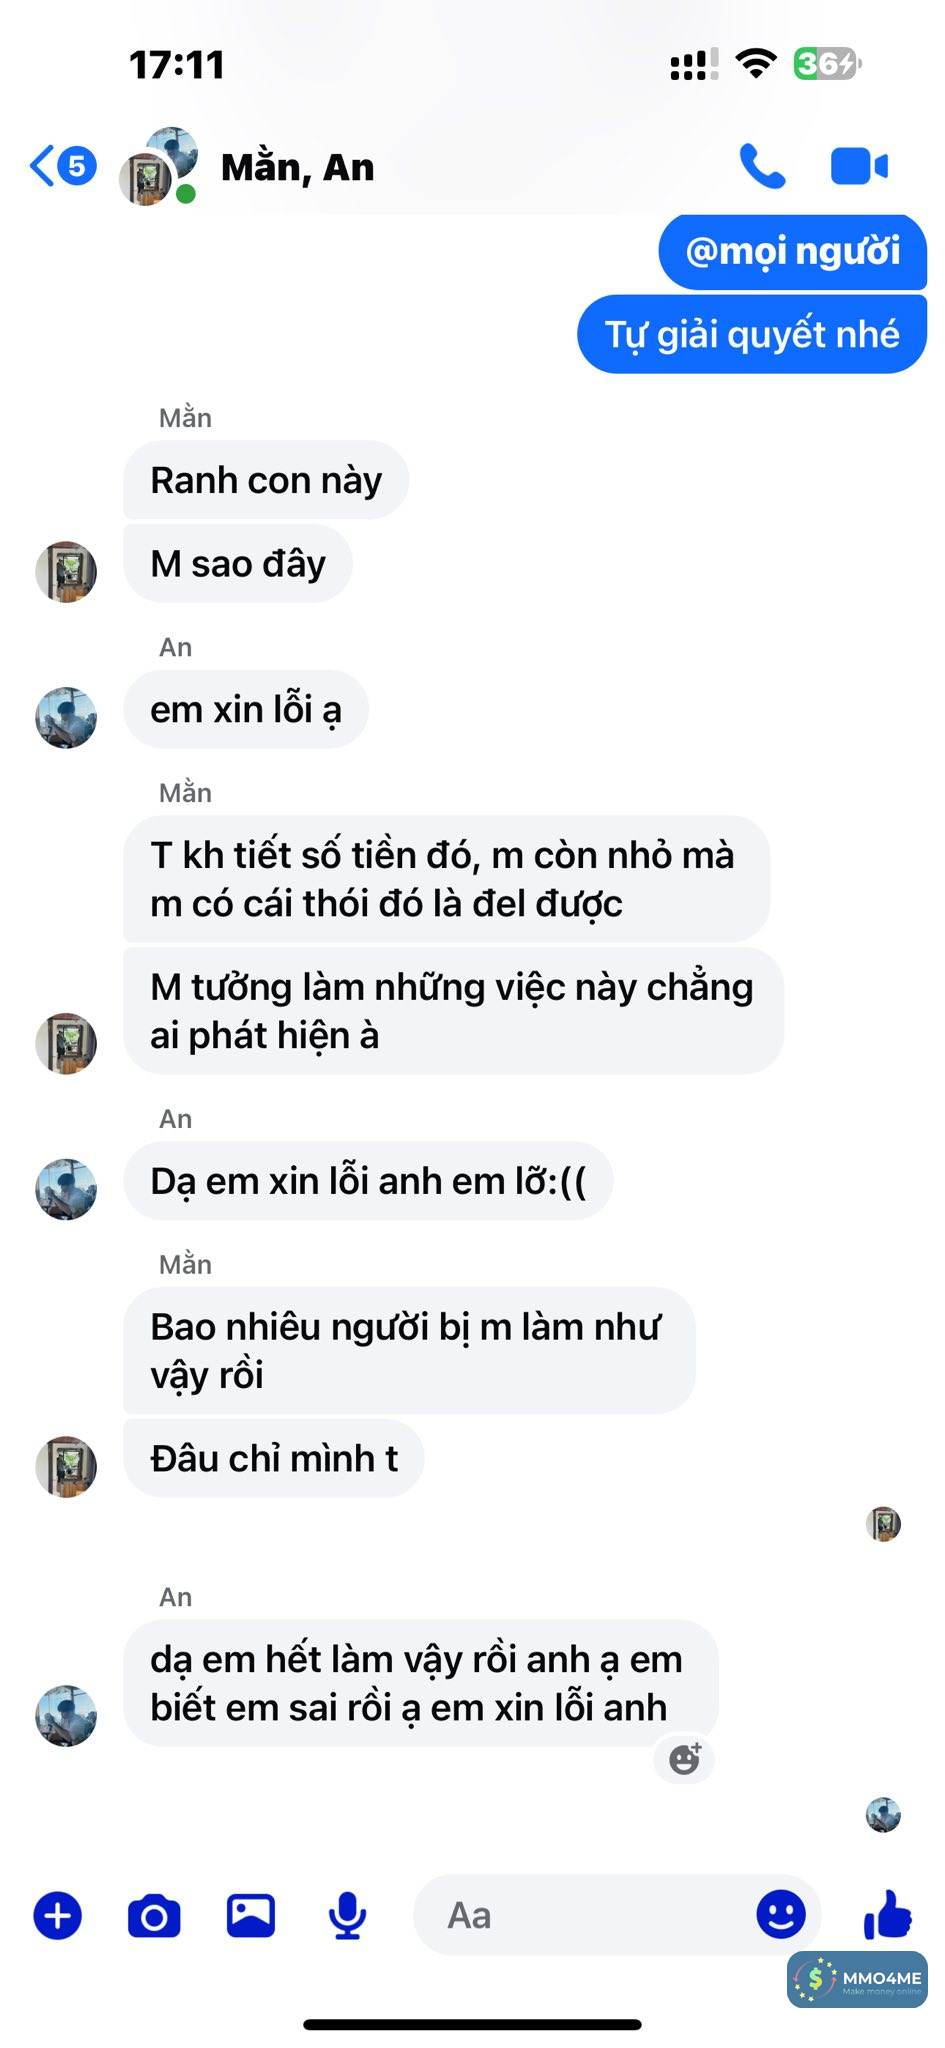Image resolution: width=945 pixels, height=2048 pixels.
Task: Tap the 'Đâu chỉ mình t' message
Action: 274,1458
